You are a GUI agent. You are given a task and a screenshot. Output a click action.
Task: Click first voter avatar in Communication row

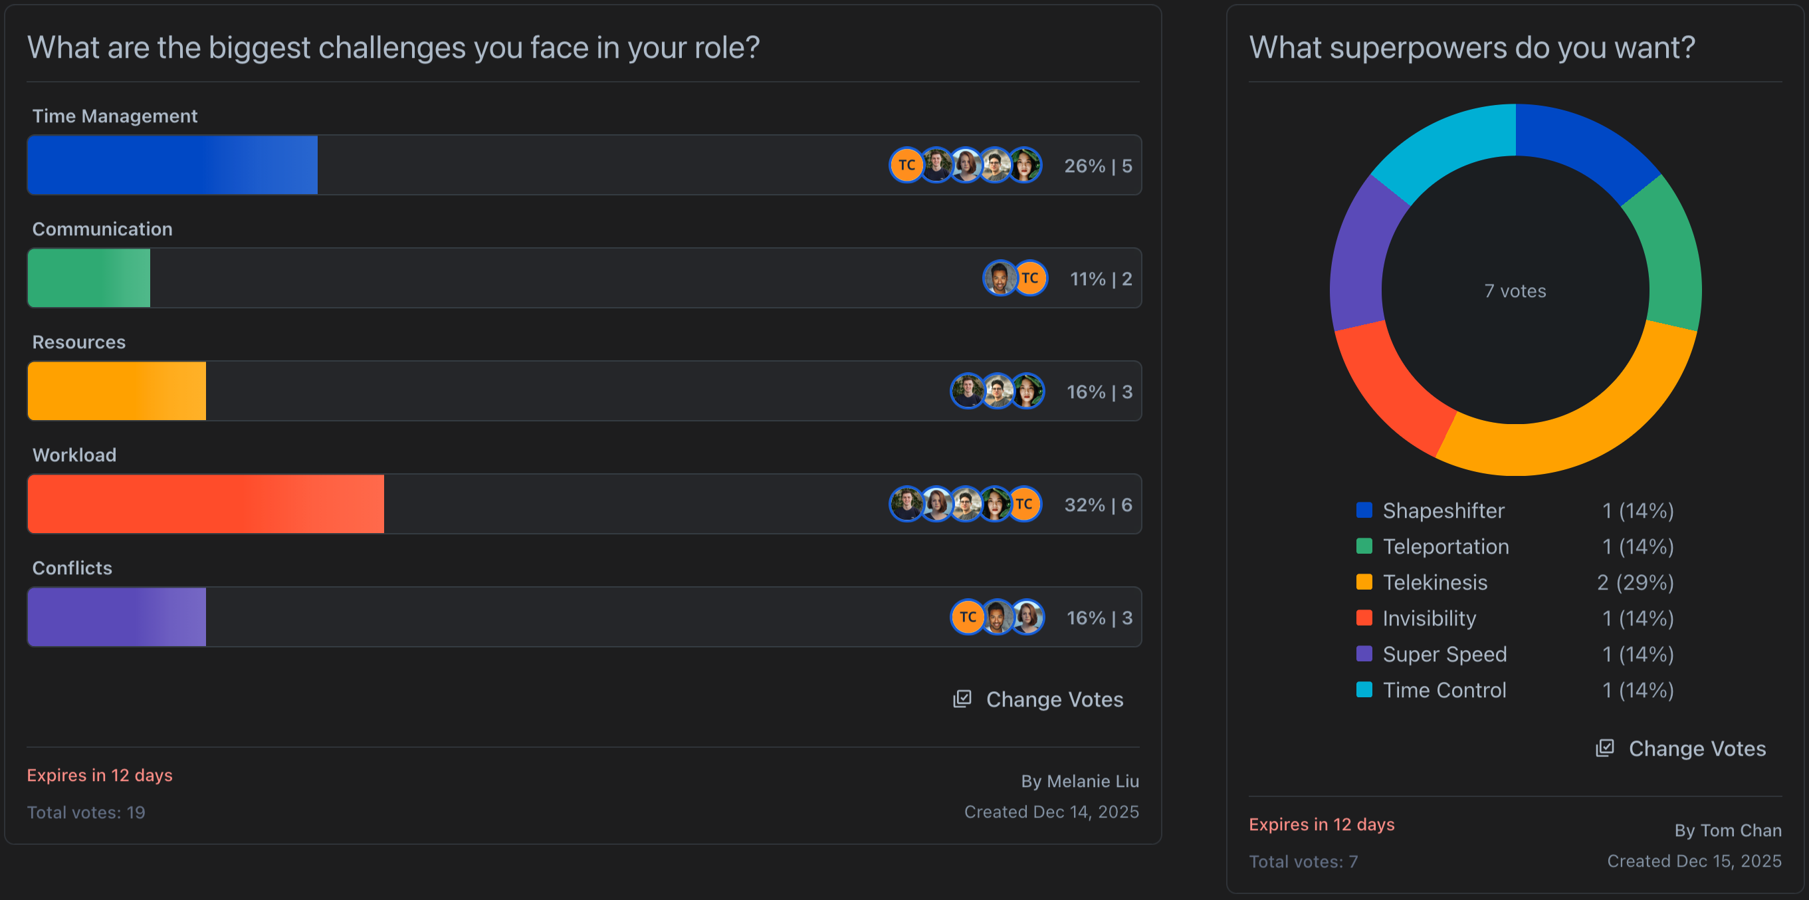click(999, 279)
